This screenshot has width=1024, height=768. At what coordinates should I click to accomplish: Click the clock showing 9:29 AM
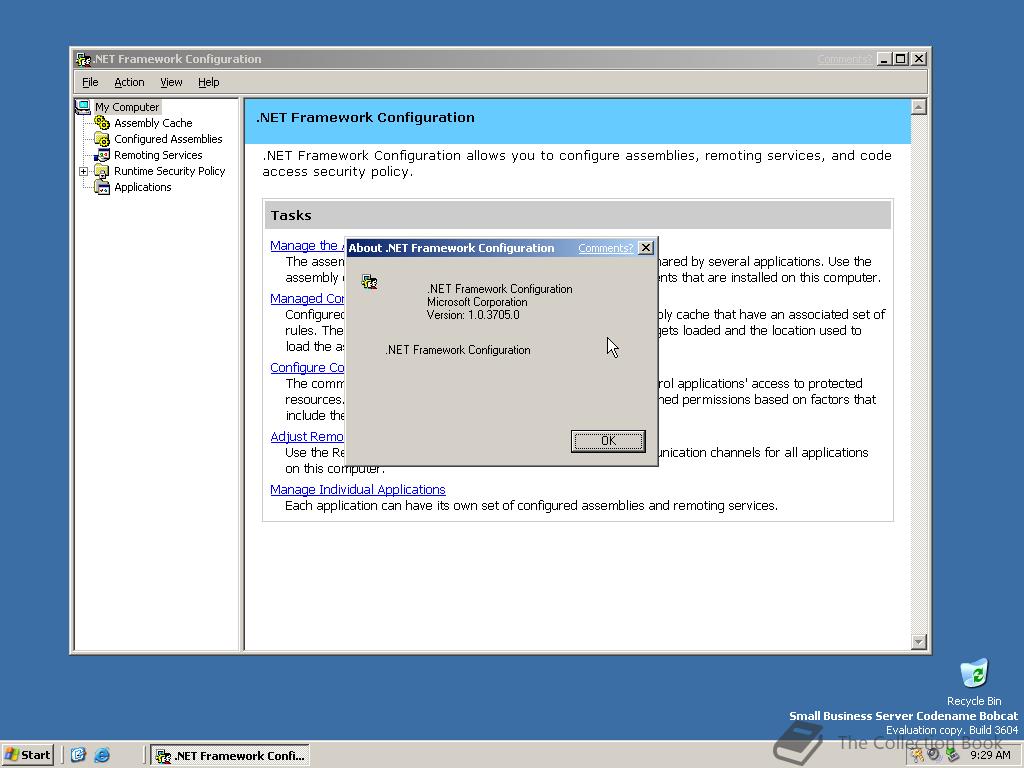[x=990, y=756]
